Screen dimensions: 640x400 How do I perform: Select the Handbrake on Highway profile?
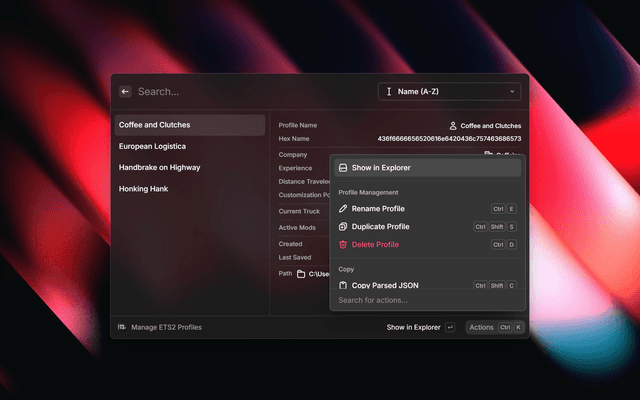click(159, 167)
